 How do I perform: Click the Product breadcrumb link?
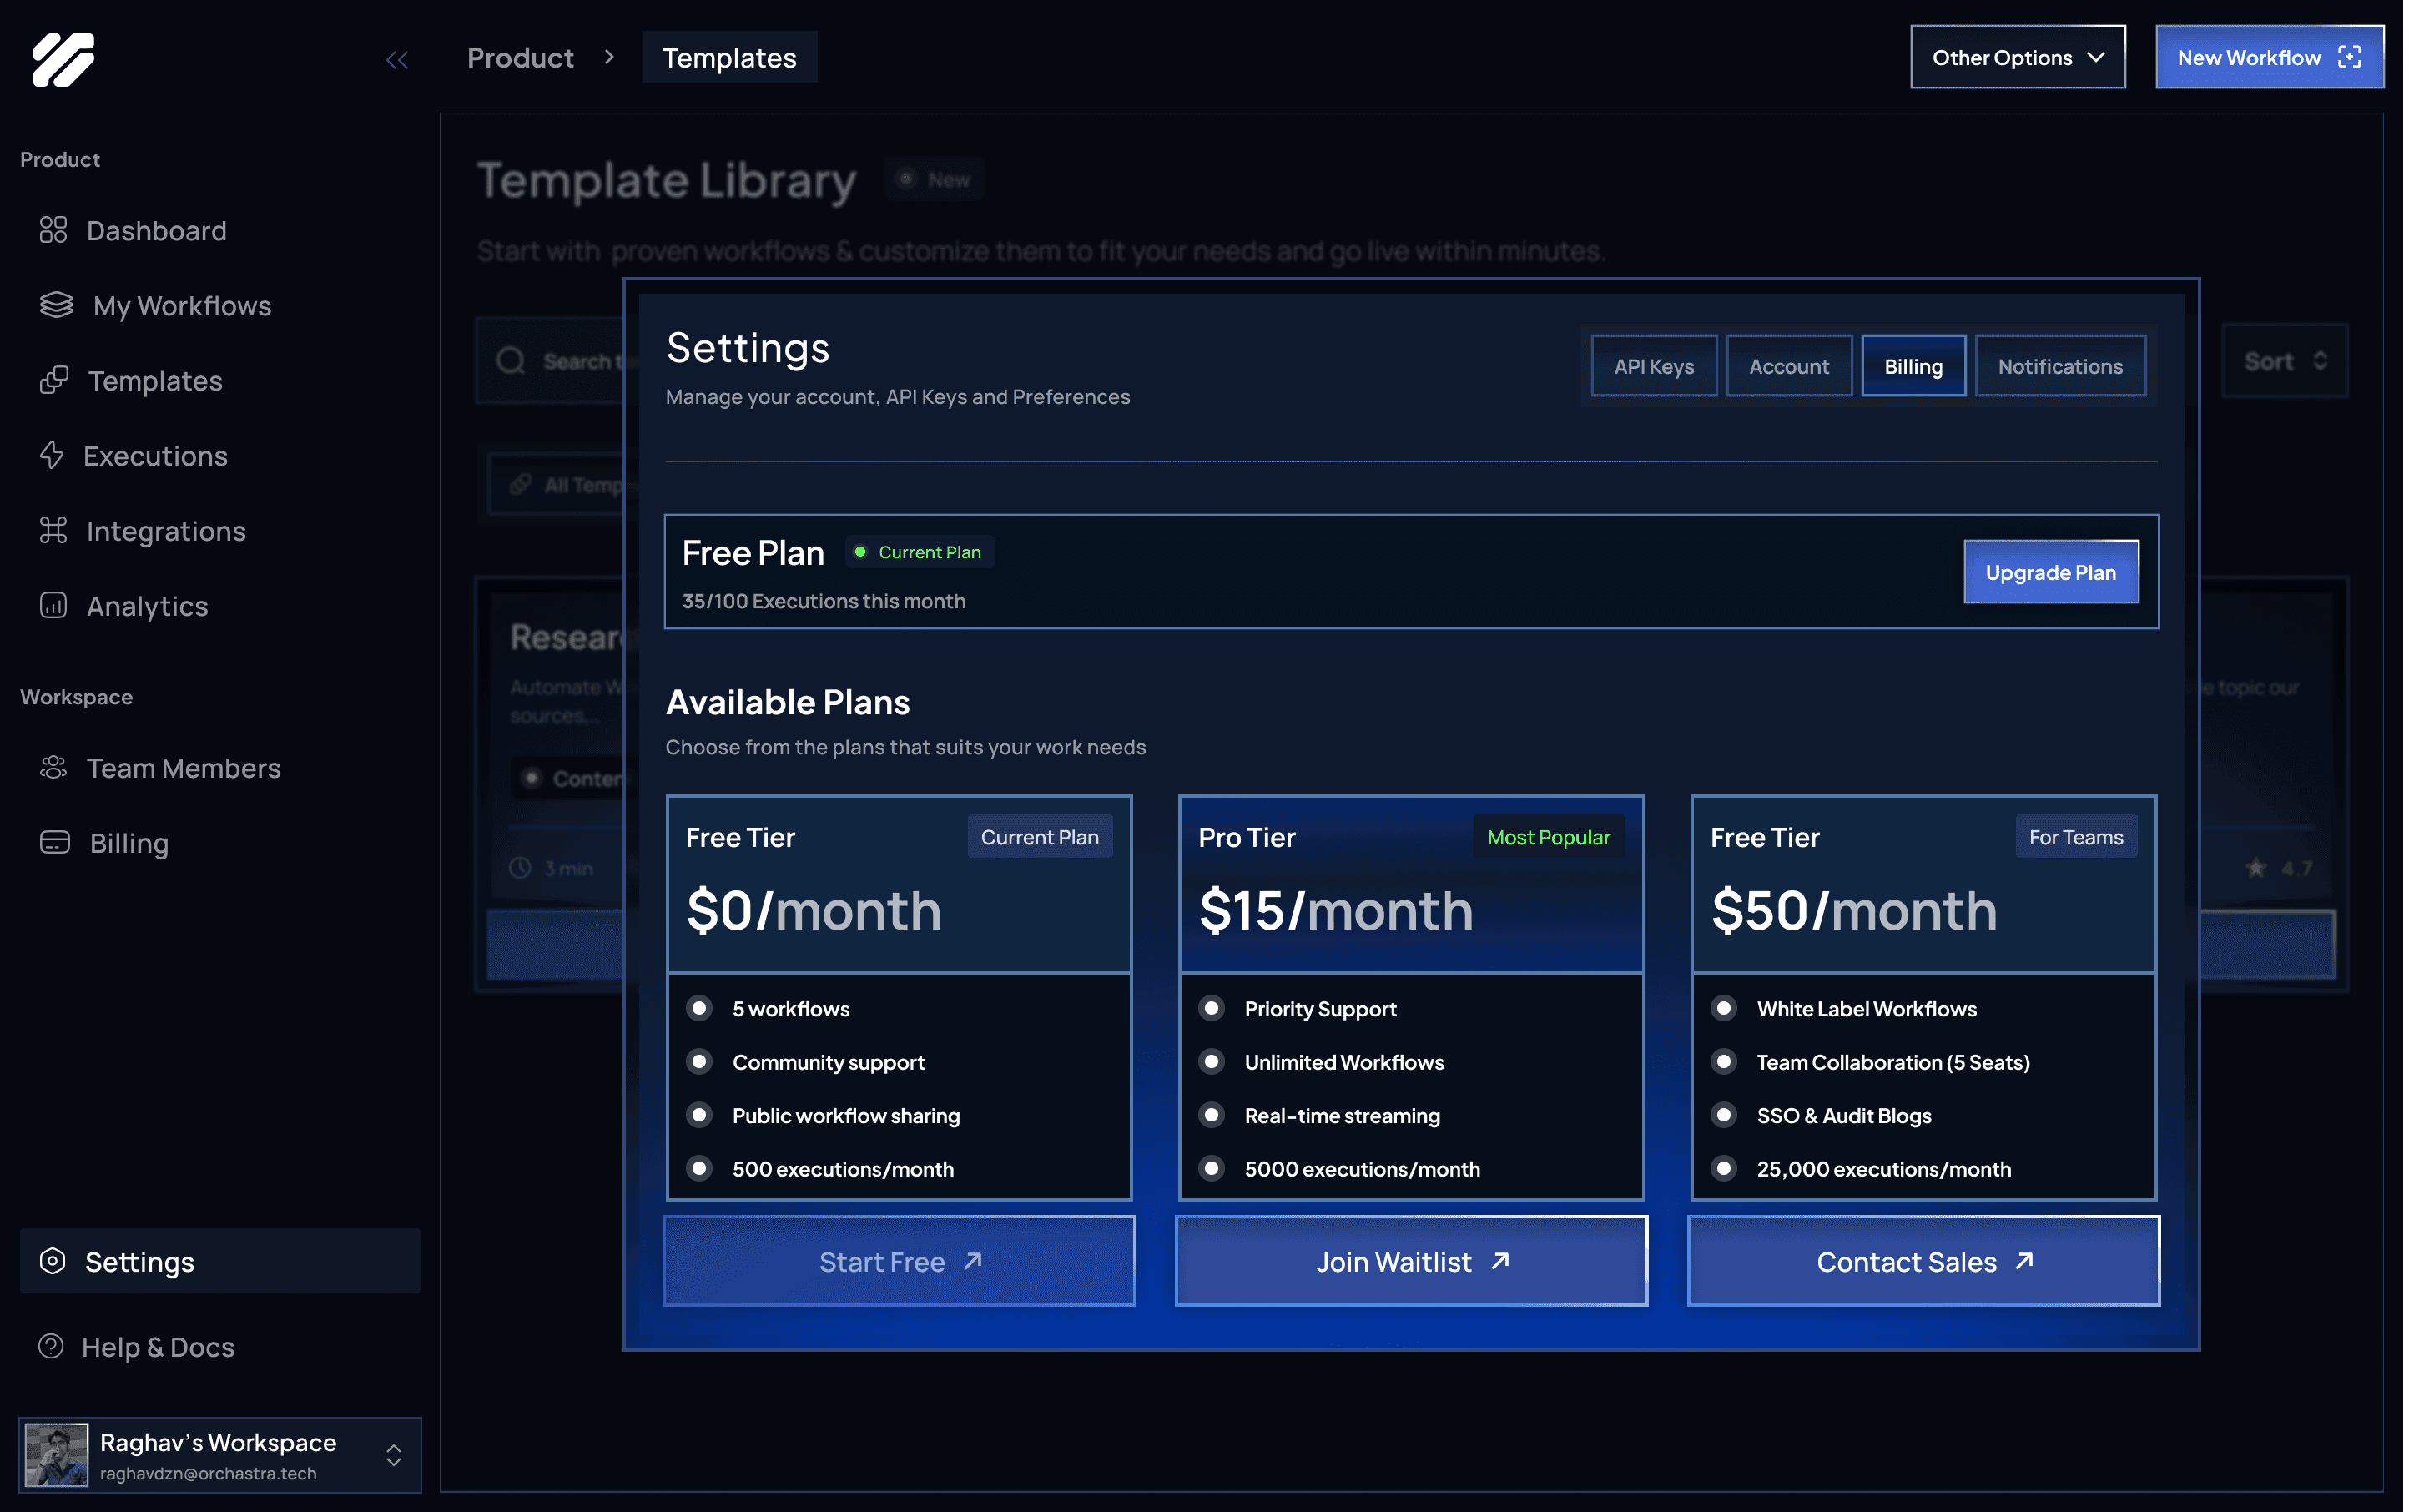(520, 58)
